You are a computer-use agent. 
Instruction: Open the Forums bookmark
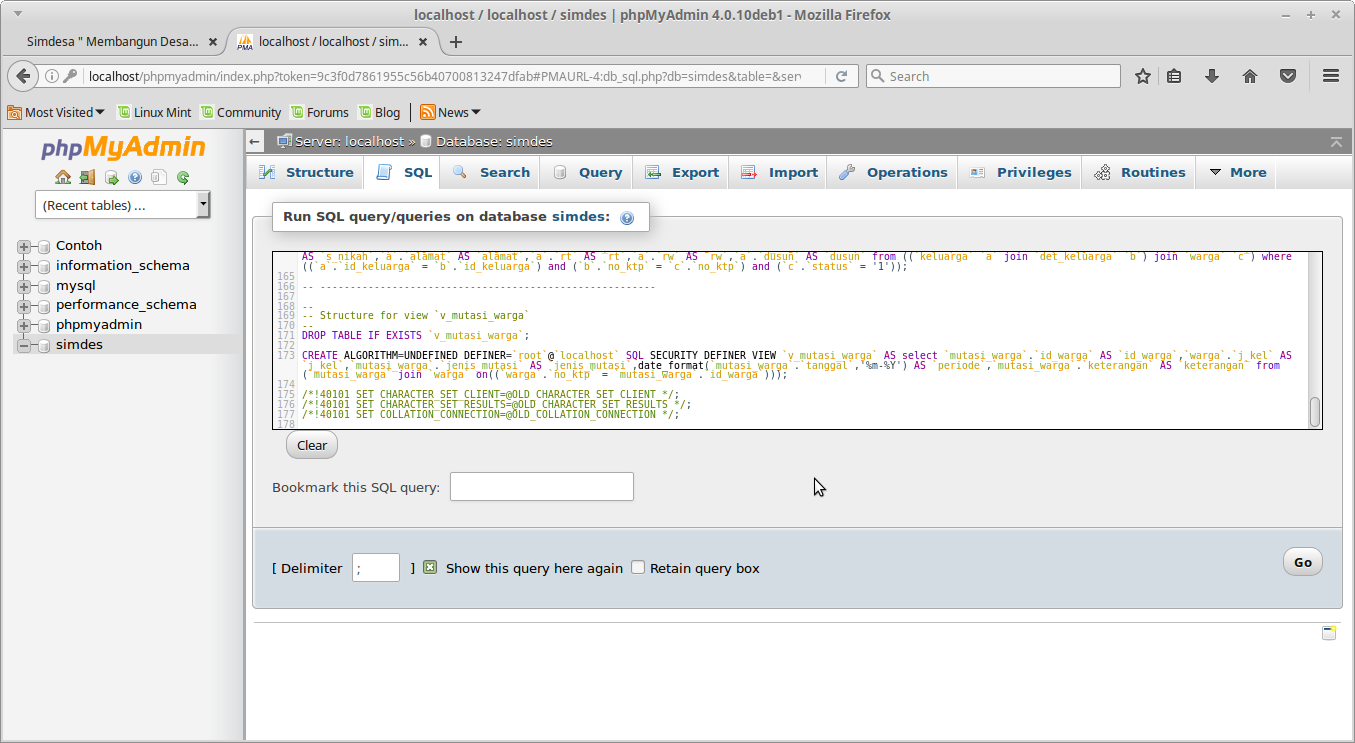pos(320,112)
